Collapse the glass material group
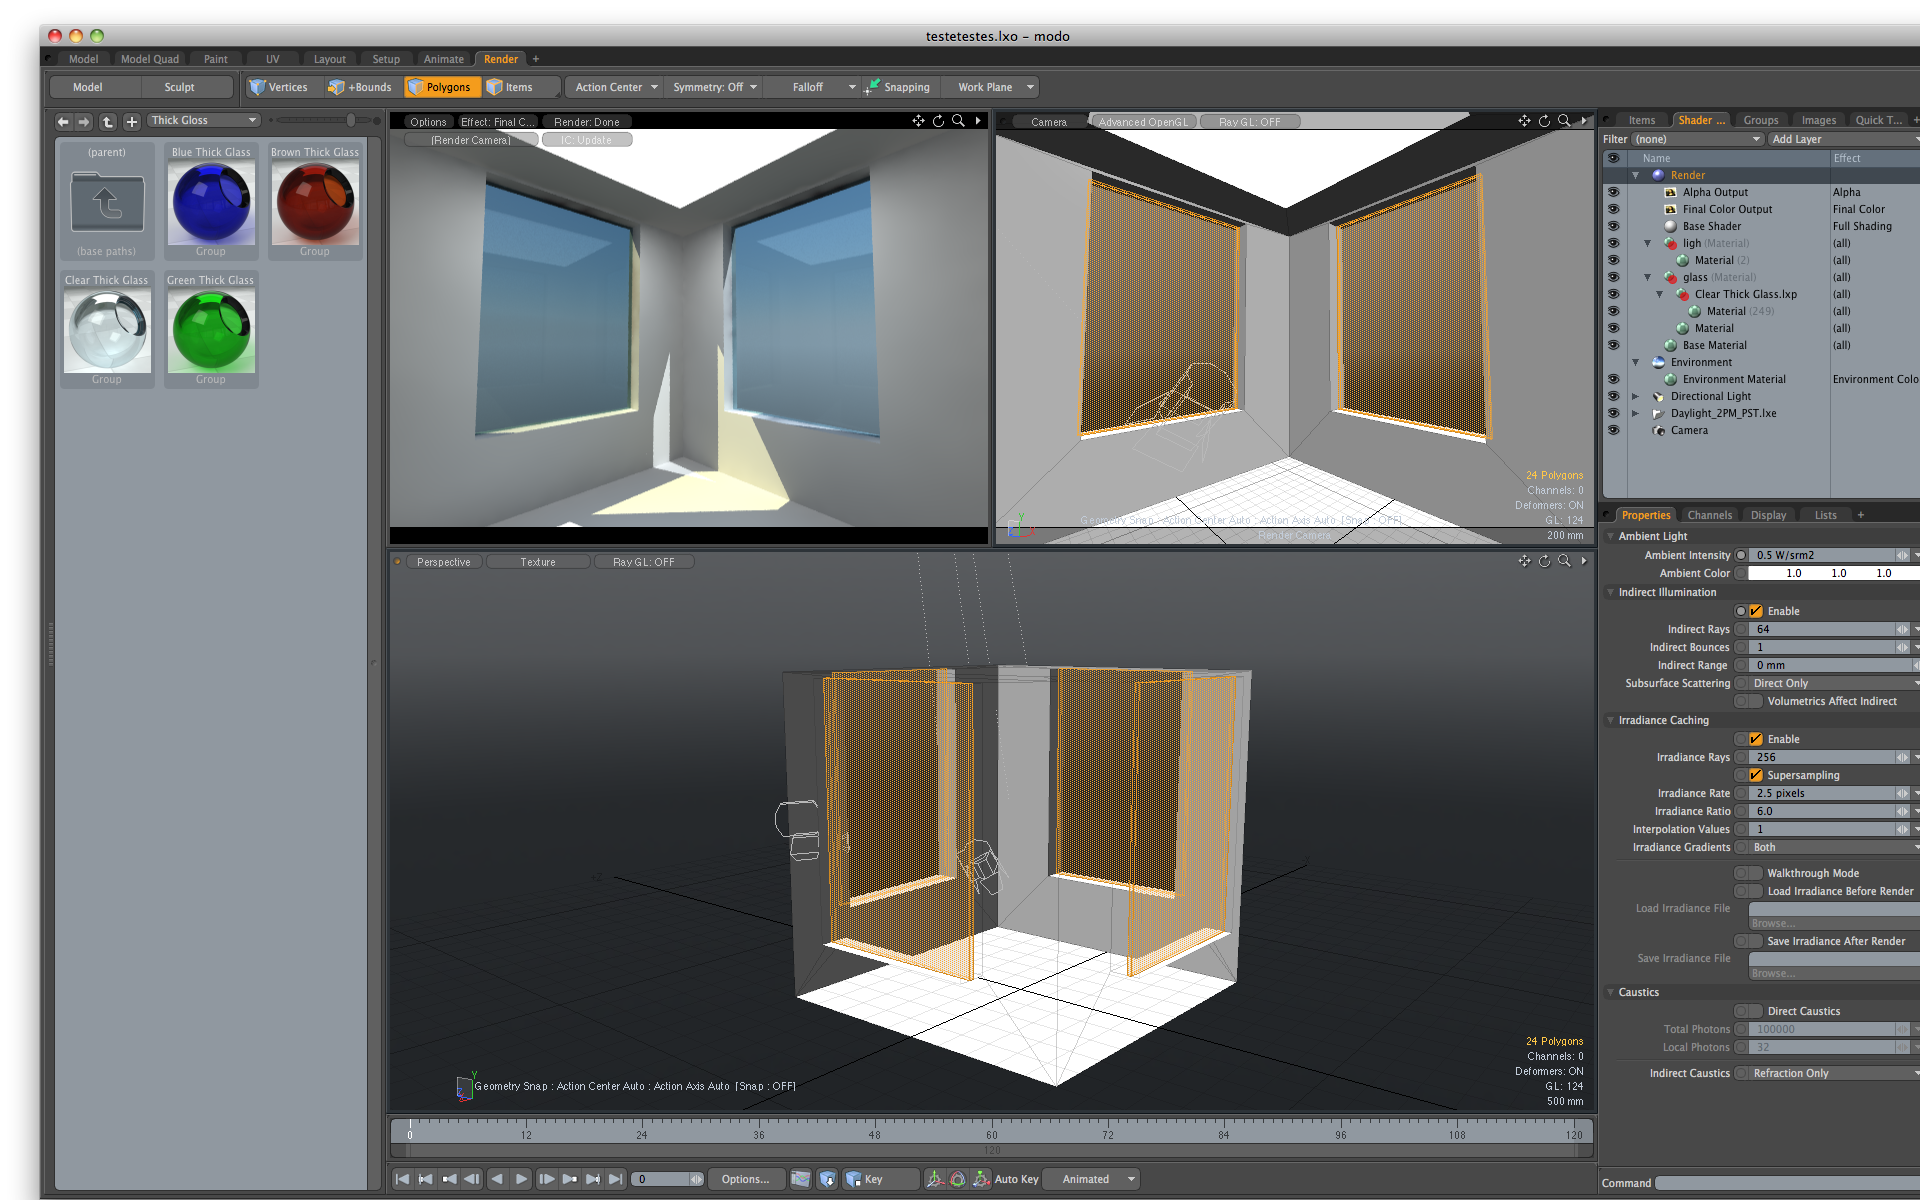This screenshot has height=1200, width=1920. [1647, 277]
